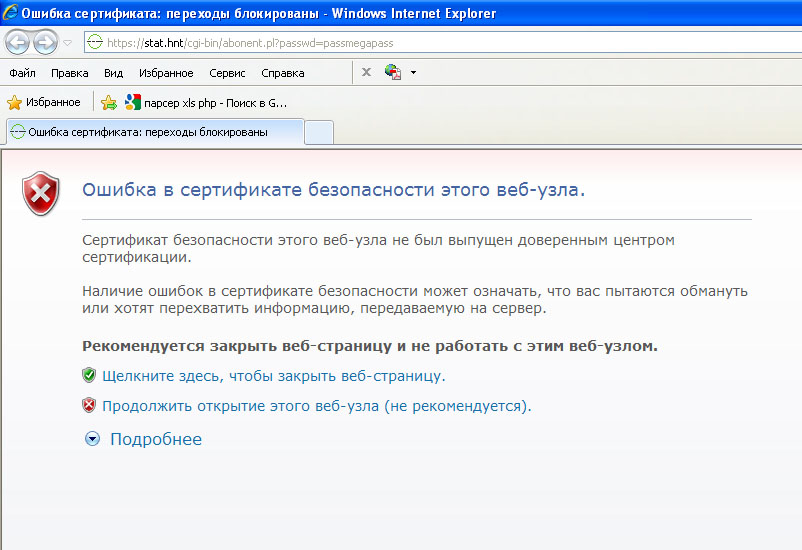The image size is (802, 550).
Task: Select the Ошибка сертификата tab
Action: 155,132
